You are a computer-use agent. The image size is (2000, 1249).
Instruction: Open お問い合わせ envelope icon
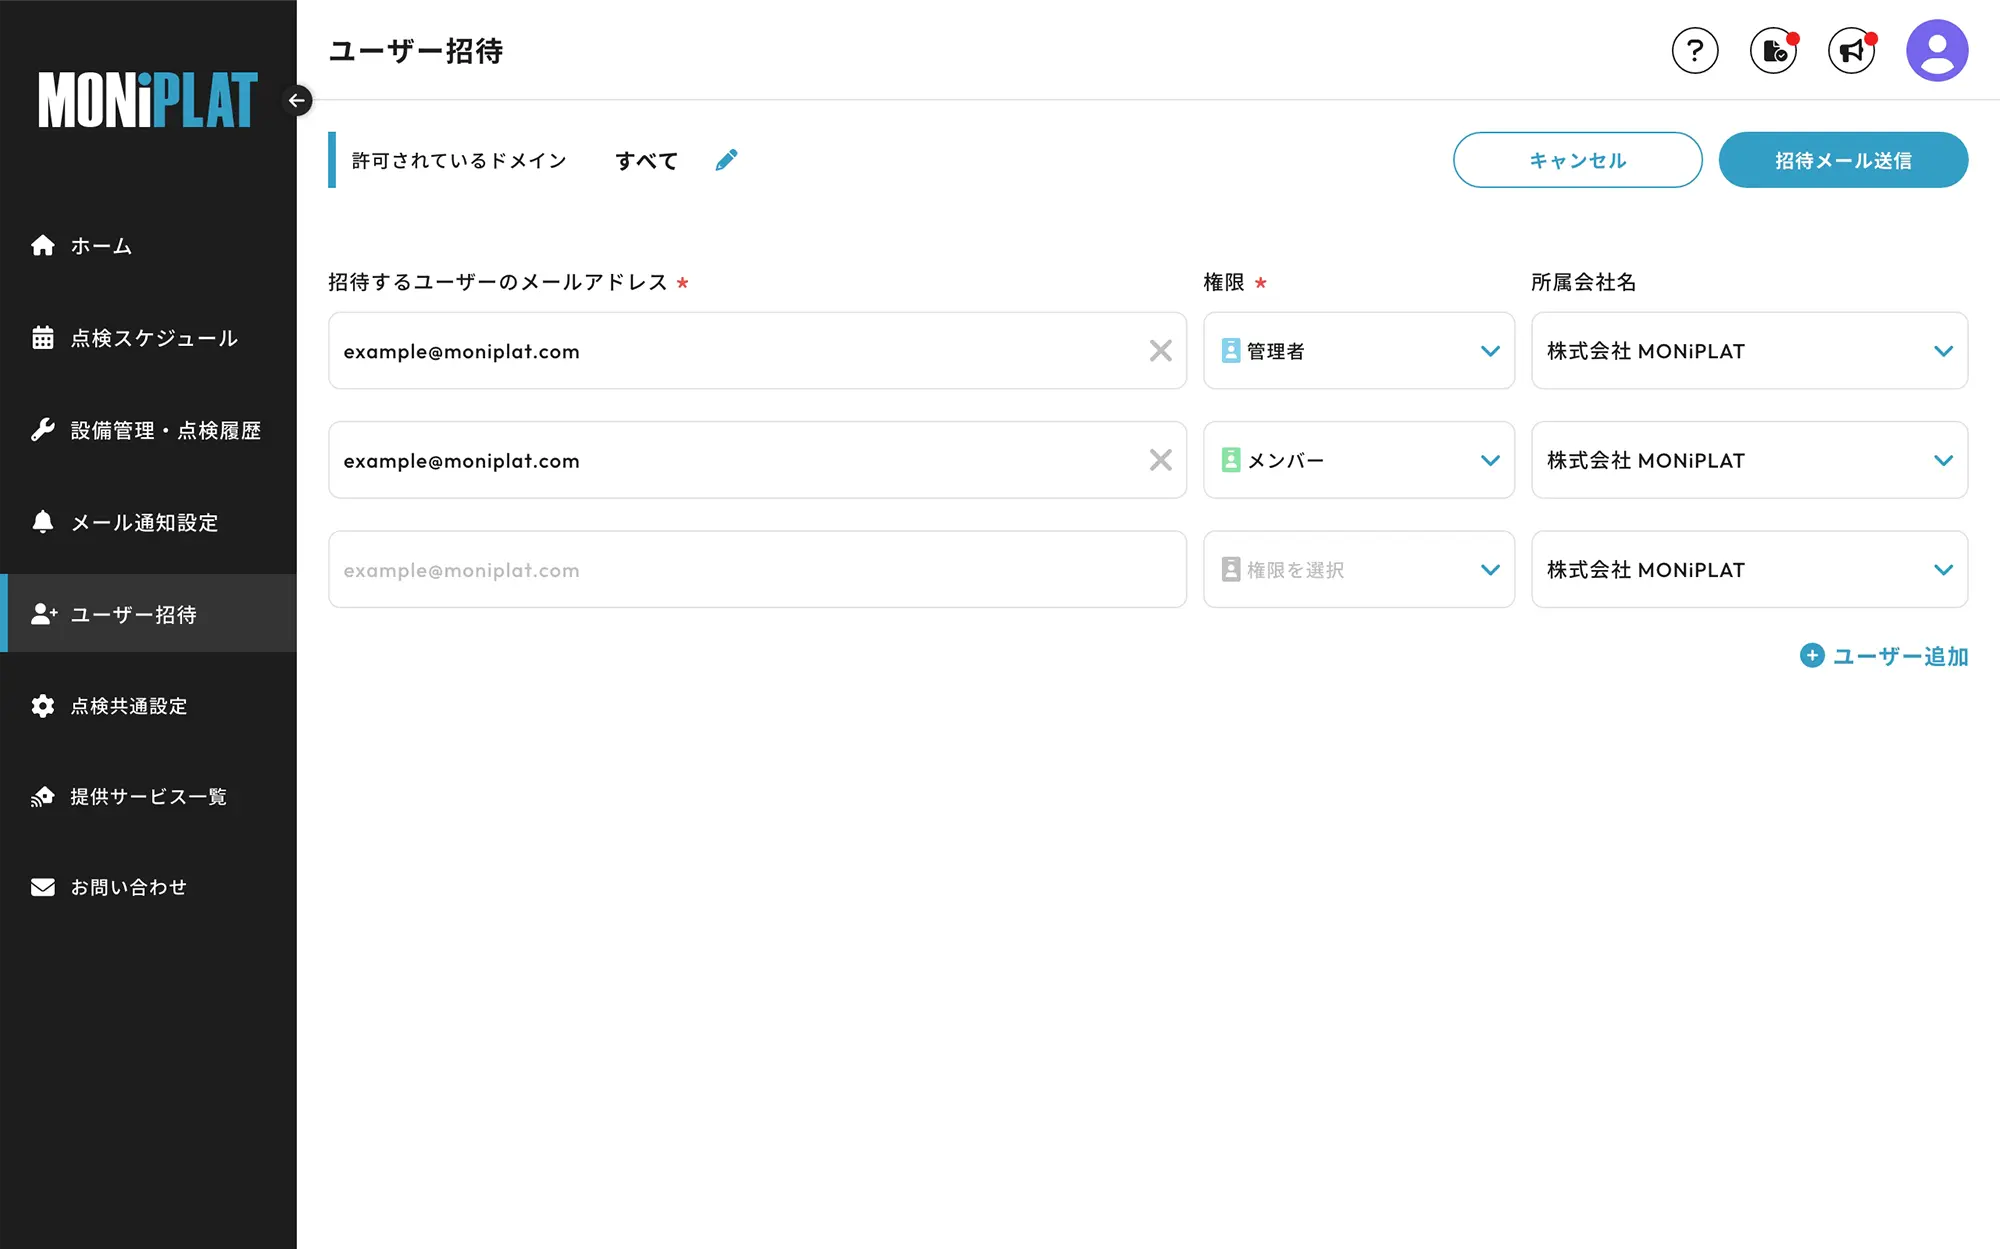[43, 886]
